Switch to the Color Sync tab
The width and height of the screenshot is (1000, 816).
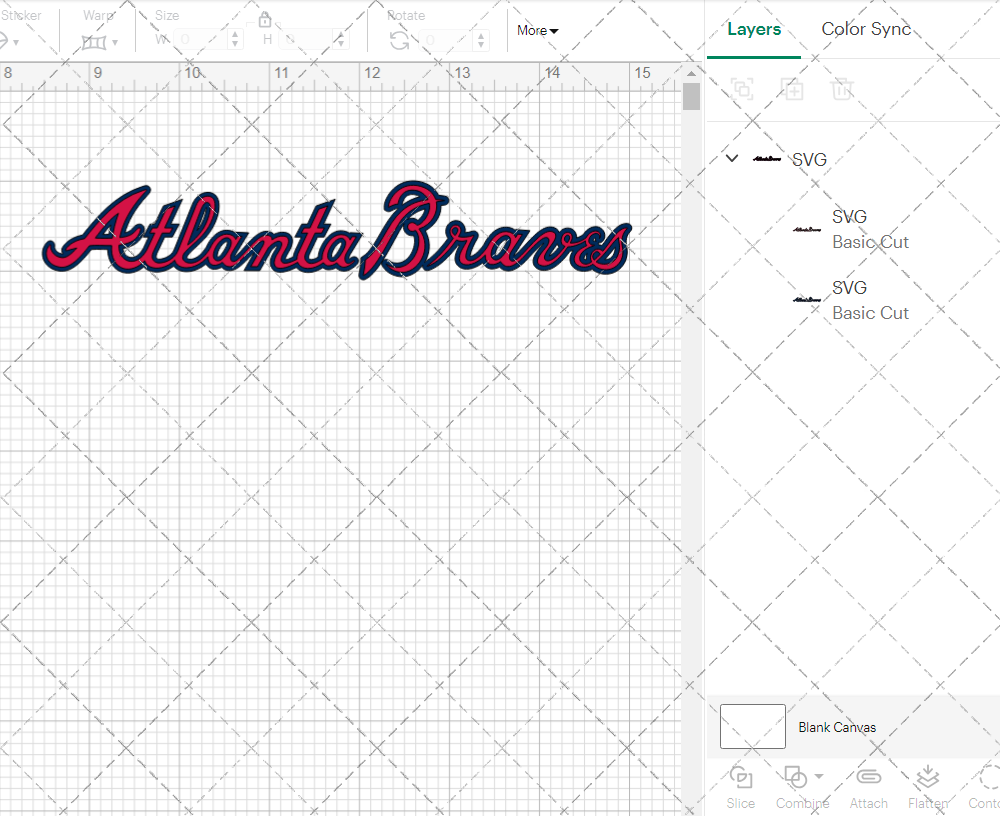click(866, 29)
